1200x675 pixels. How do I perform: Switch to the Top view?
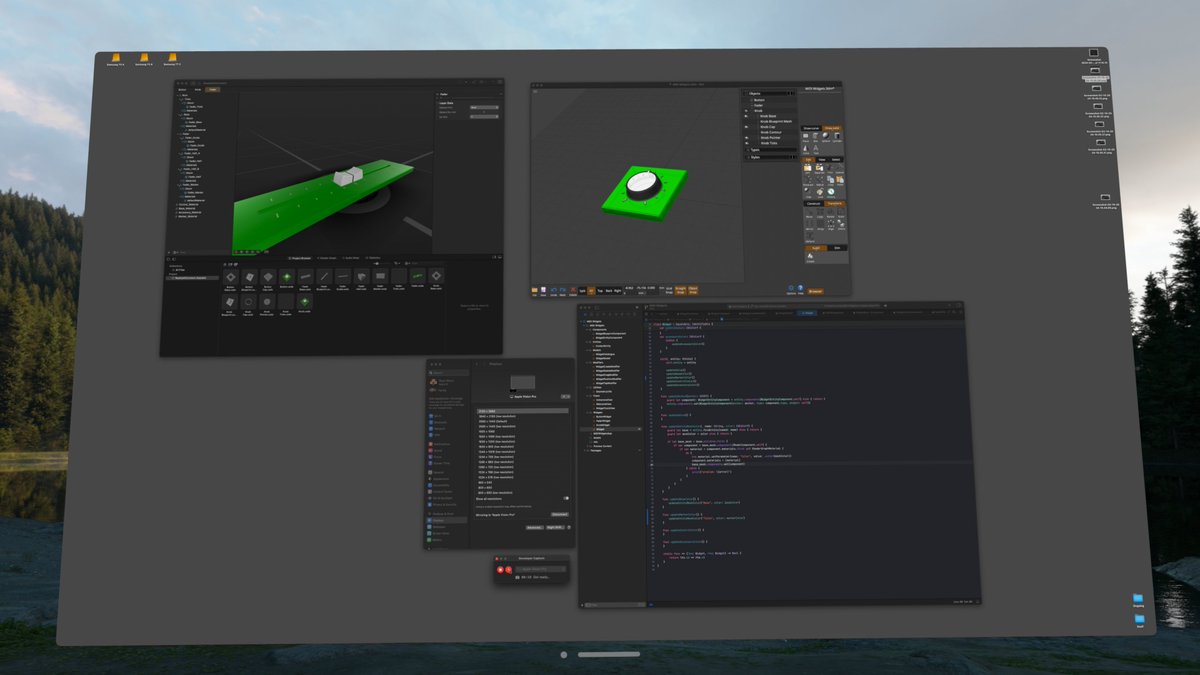(600, 290)
